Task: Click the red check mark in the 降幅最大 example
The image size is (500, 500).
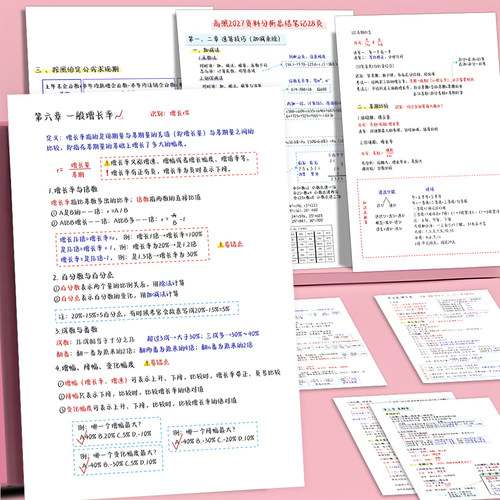Action: [177, 443]
